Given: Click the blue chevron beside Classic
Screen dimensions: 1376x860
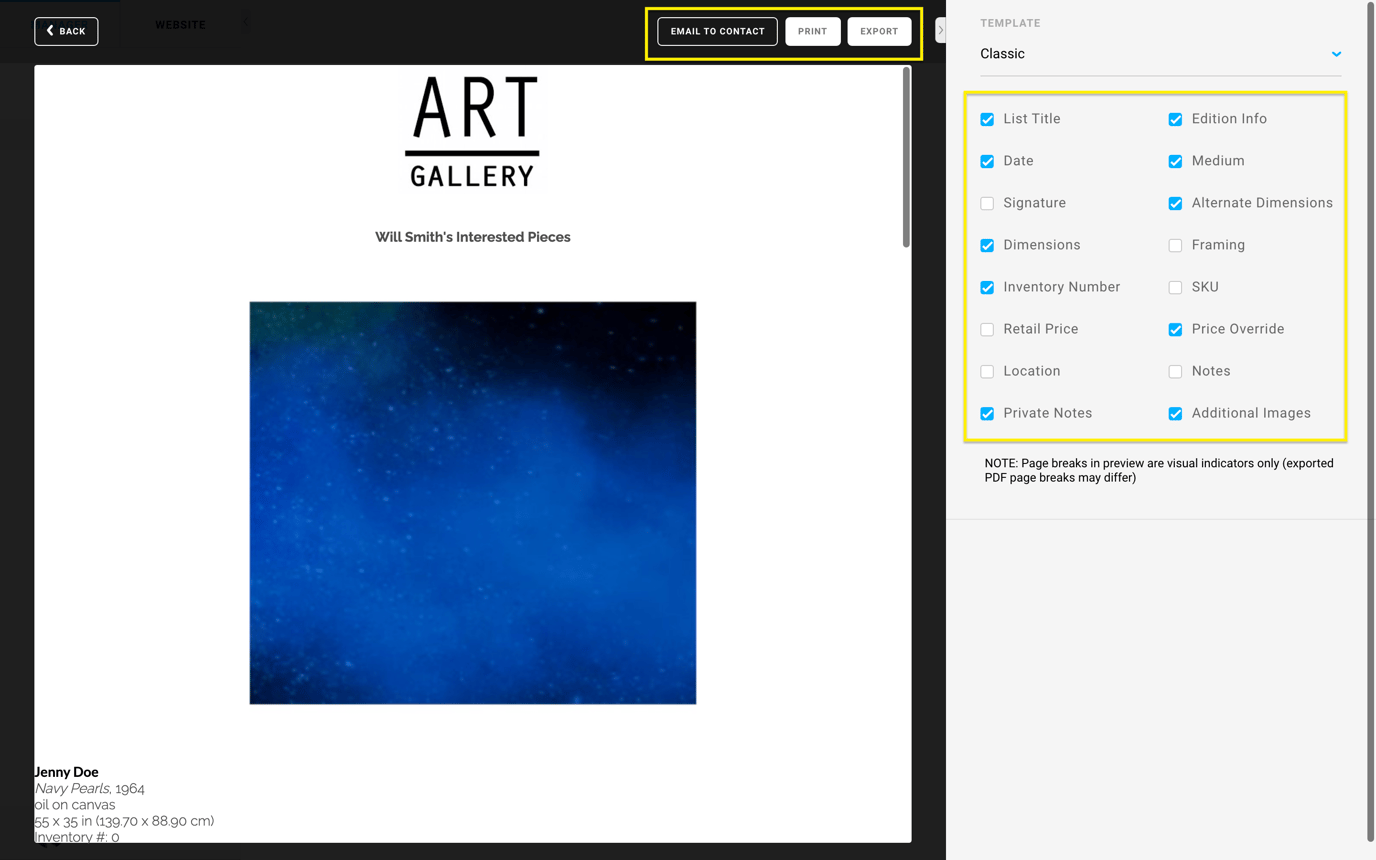Looking at the screenshot, I should coord(1336,54).
